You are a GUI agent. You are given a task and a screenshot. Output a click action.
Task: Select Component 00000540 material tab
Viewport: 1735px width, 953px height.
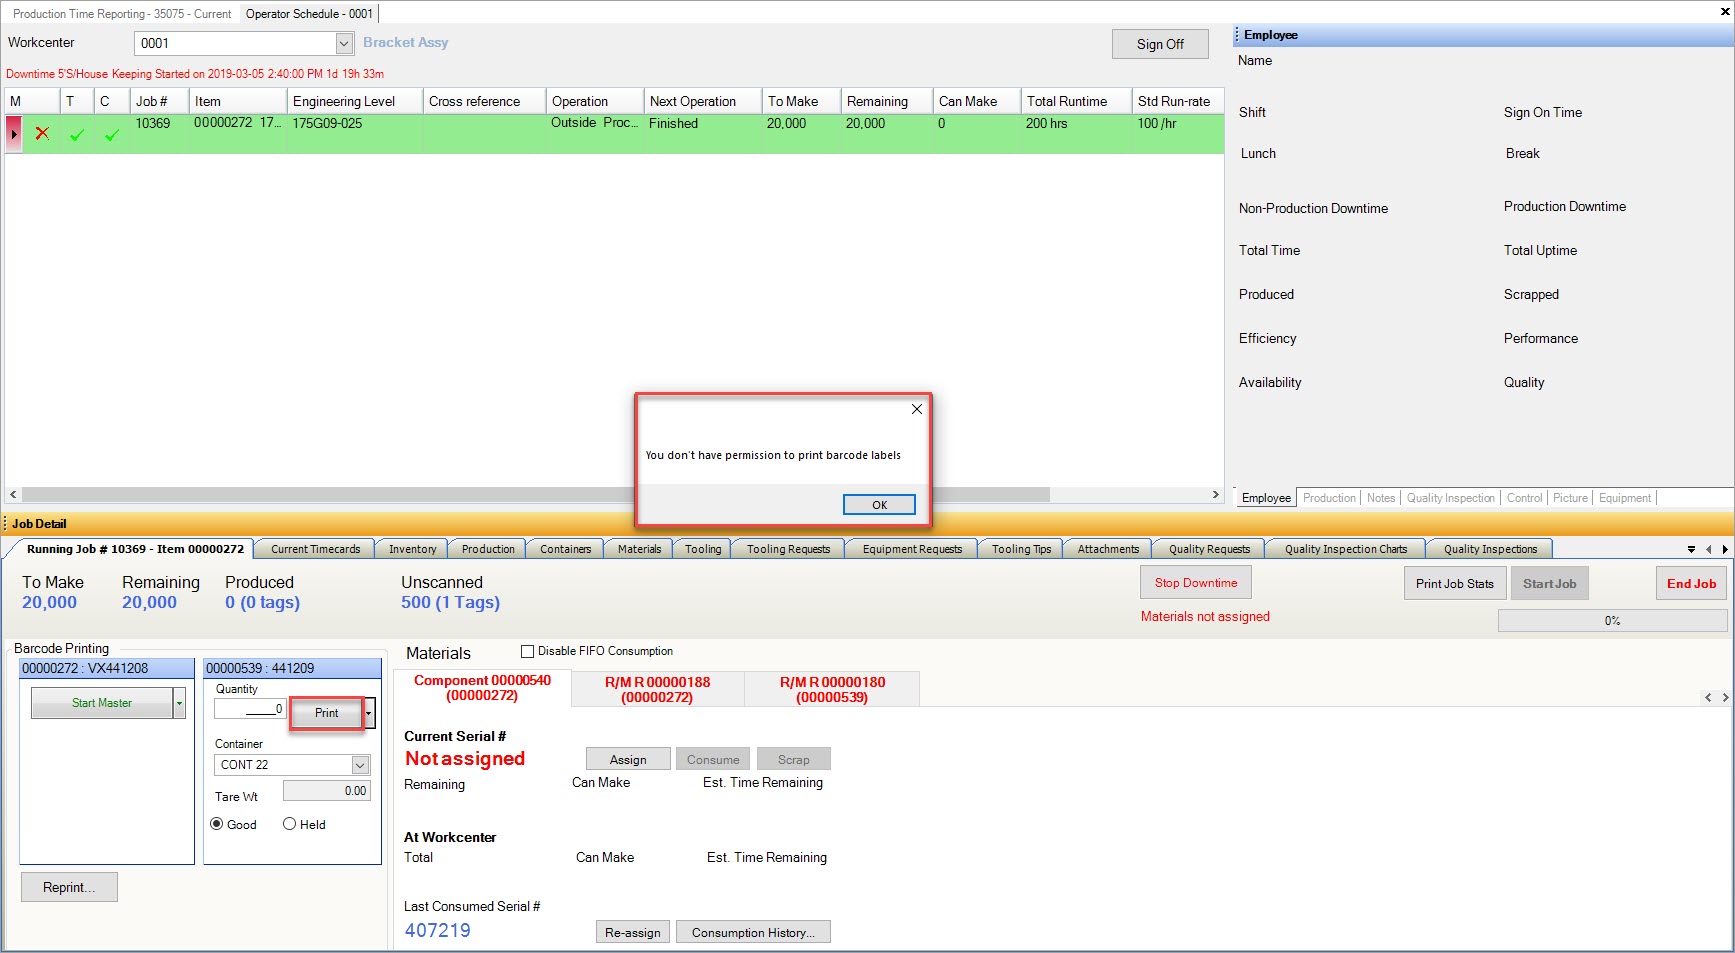tap(482, 688)
